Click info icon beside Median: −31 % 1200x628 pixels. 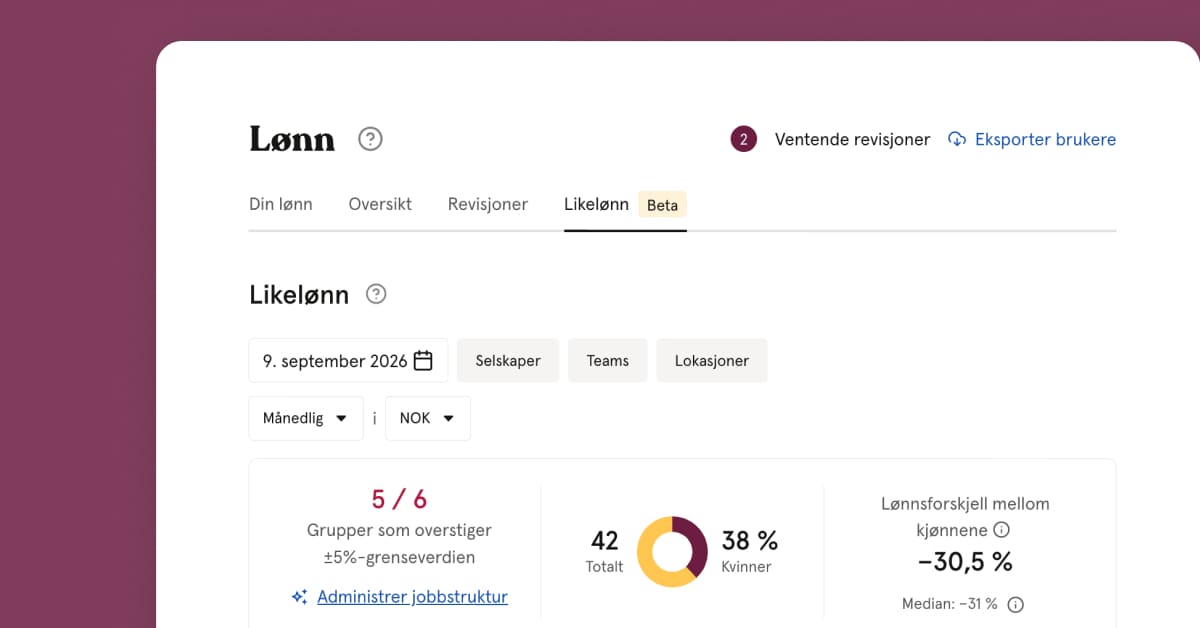point(1015,604)
